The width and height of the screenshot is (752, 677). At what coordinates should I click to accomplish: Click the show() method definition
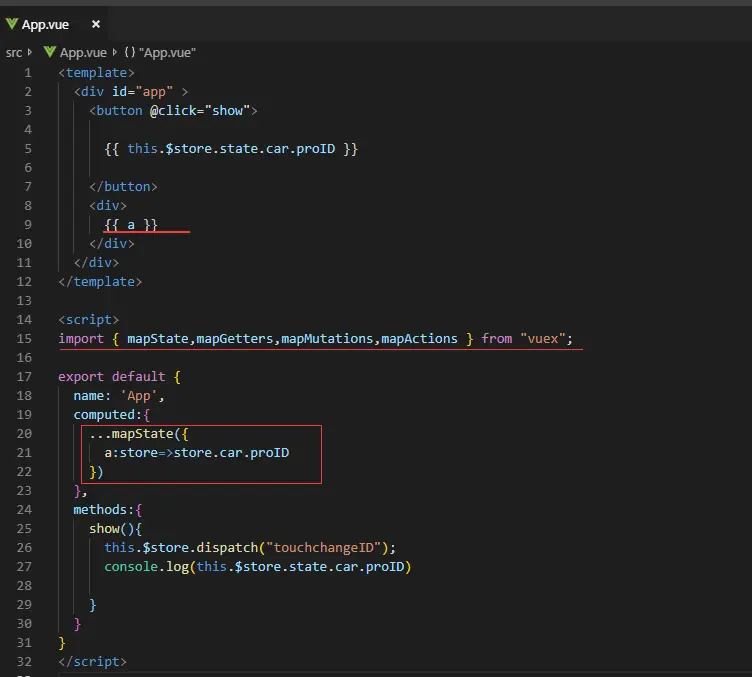115,529
